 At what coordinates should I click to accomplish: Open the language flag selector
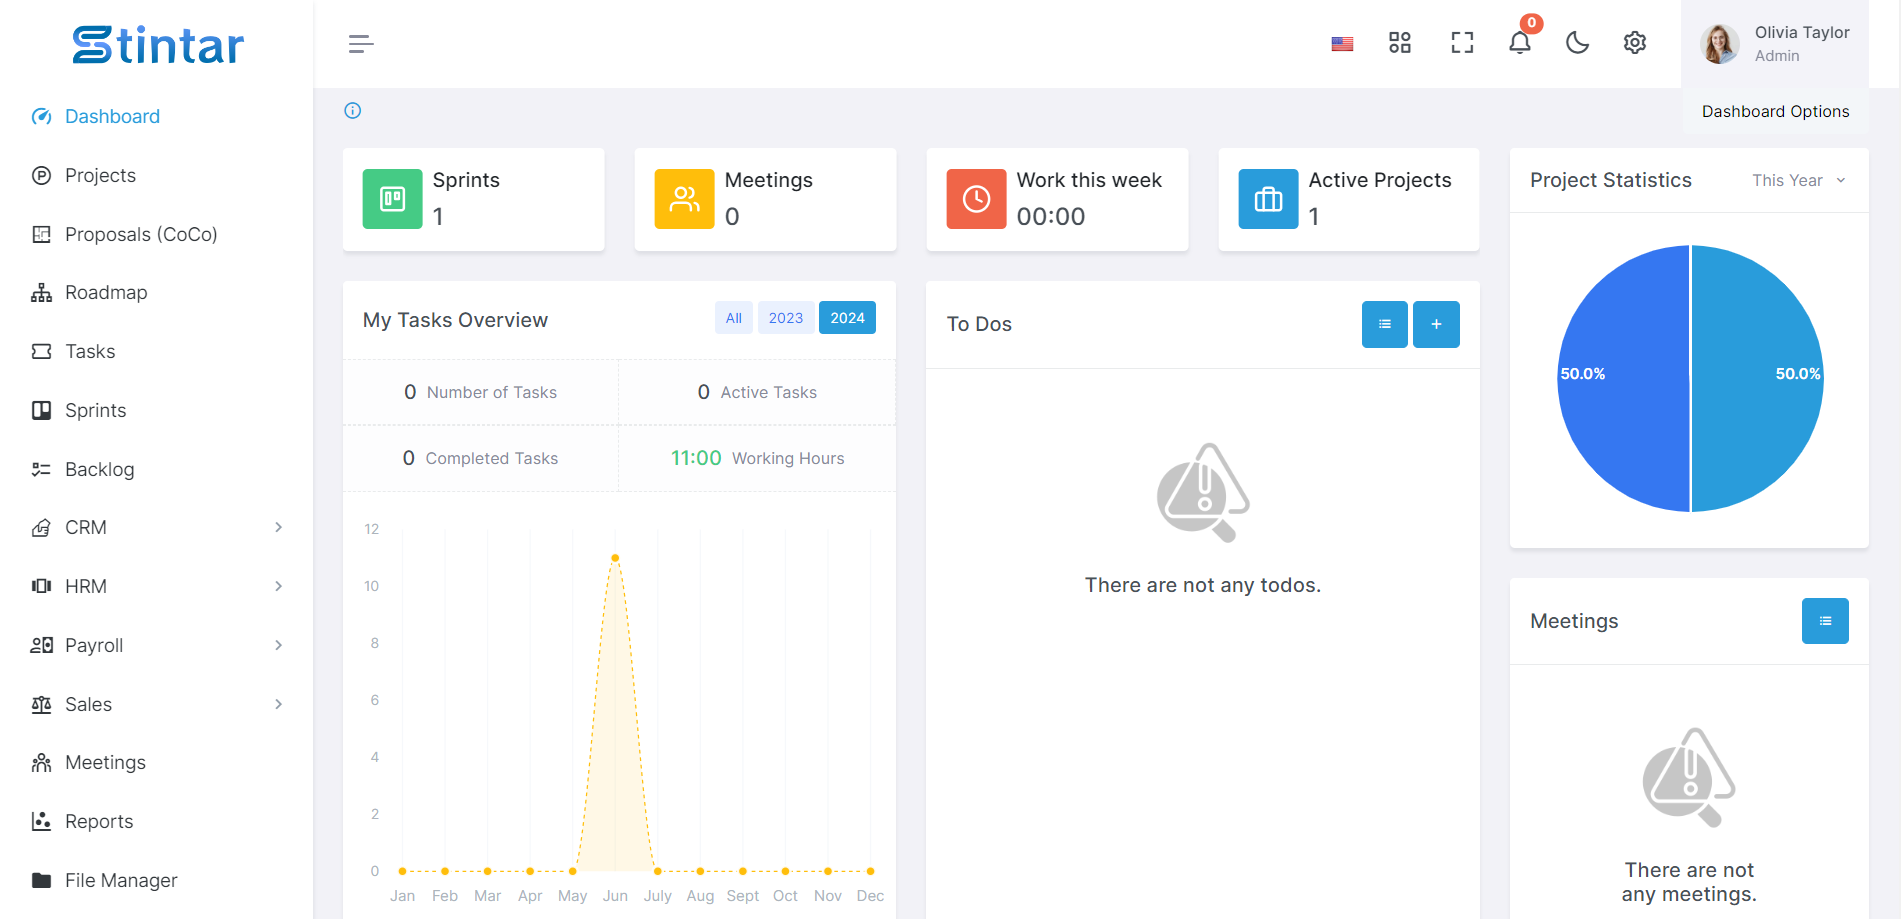(x=1342, y=44)
